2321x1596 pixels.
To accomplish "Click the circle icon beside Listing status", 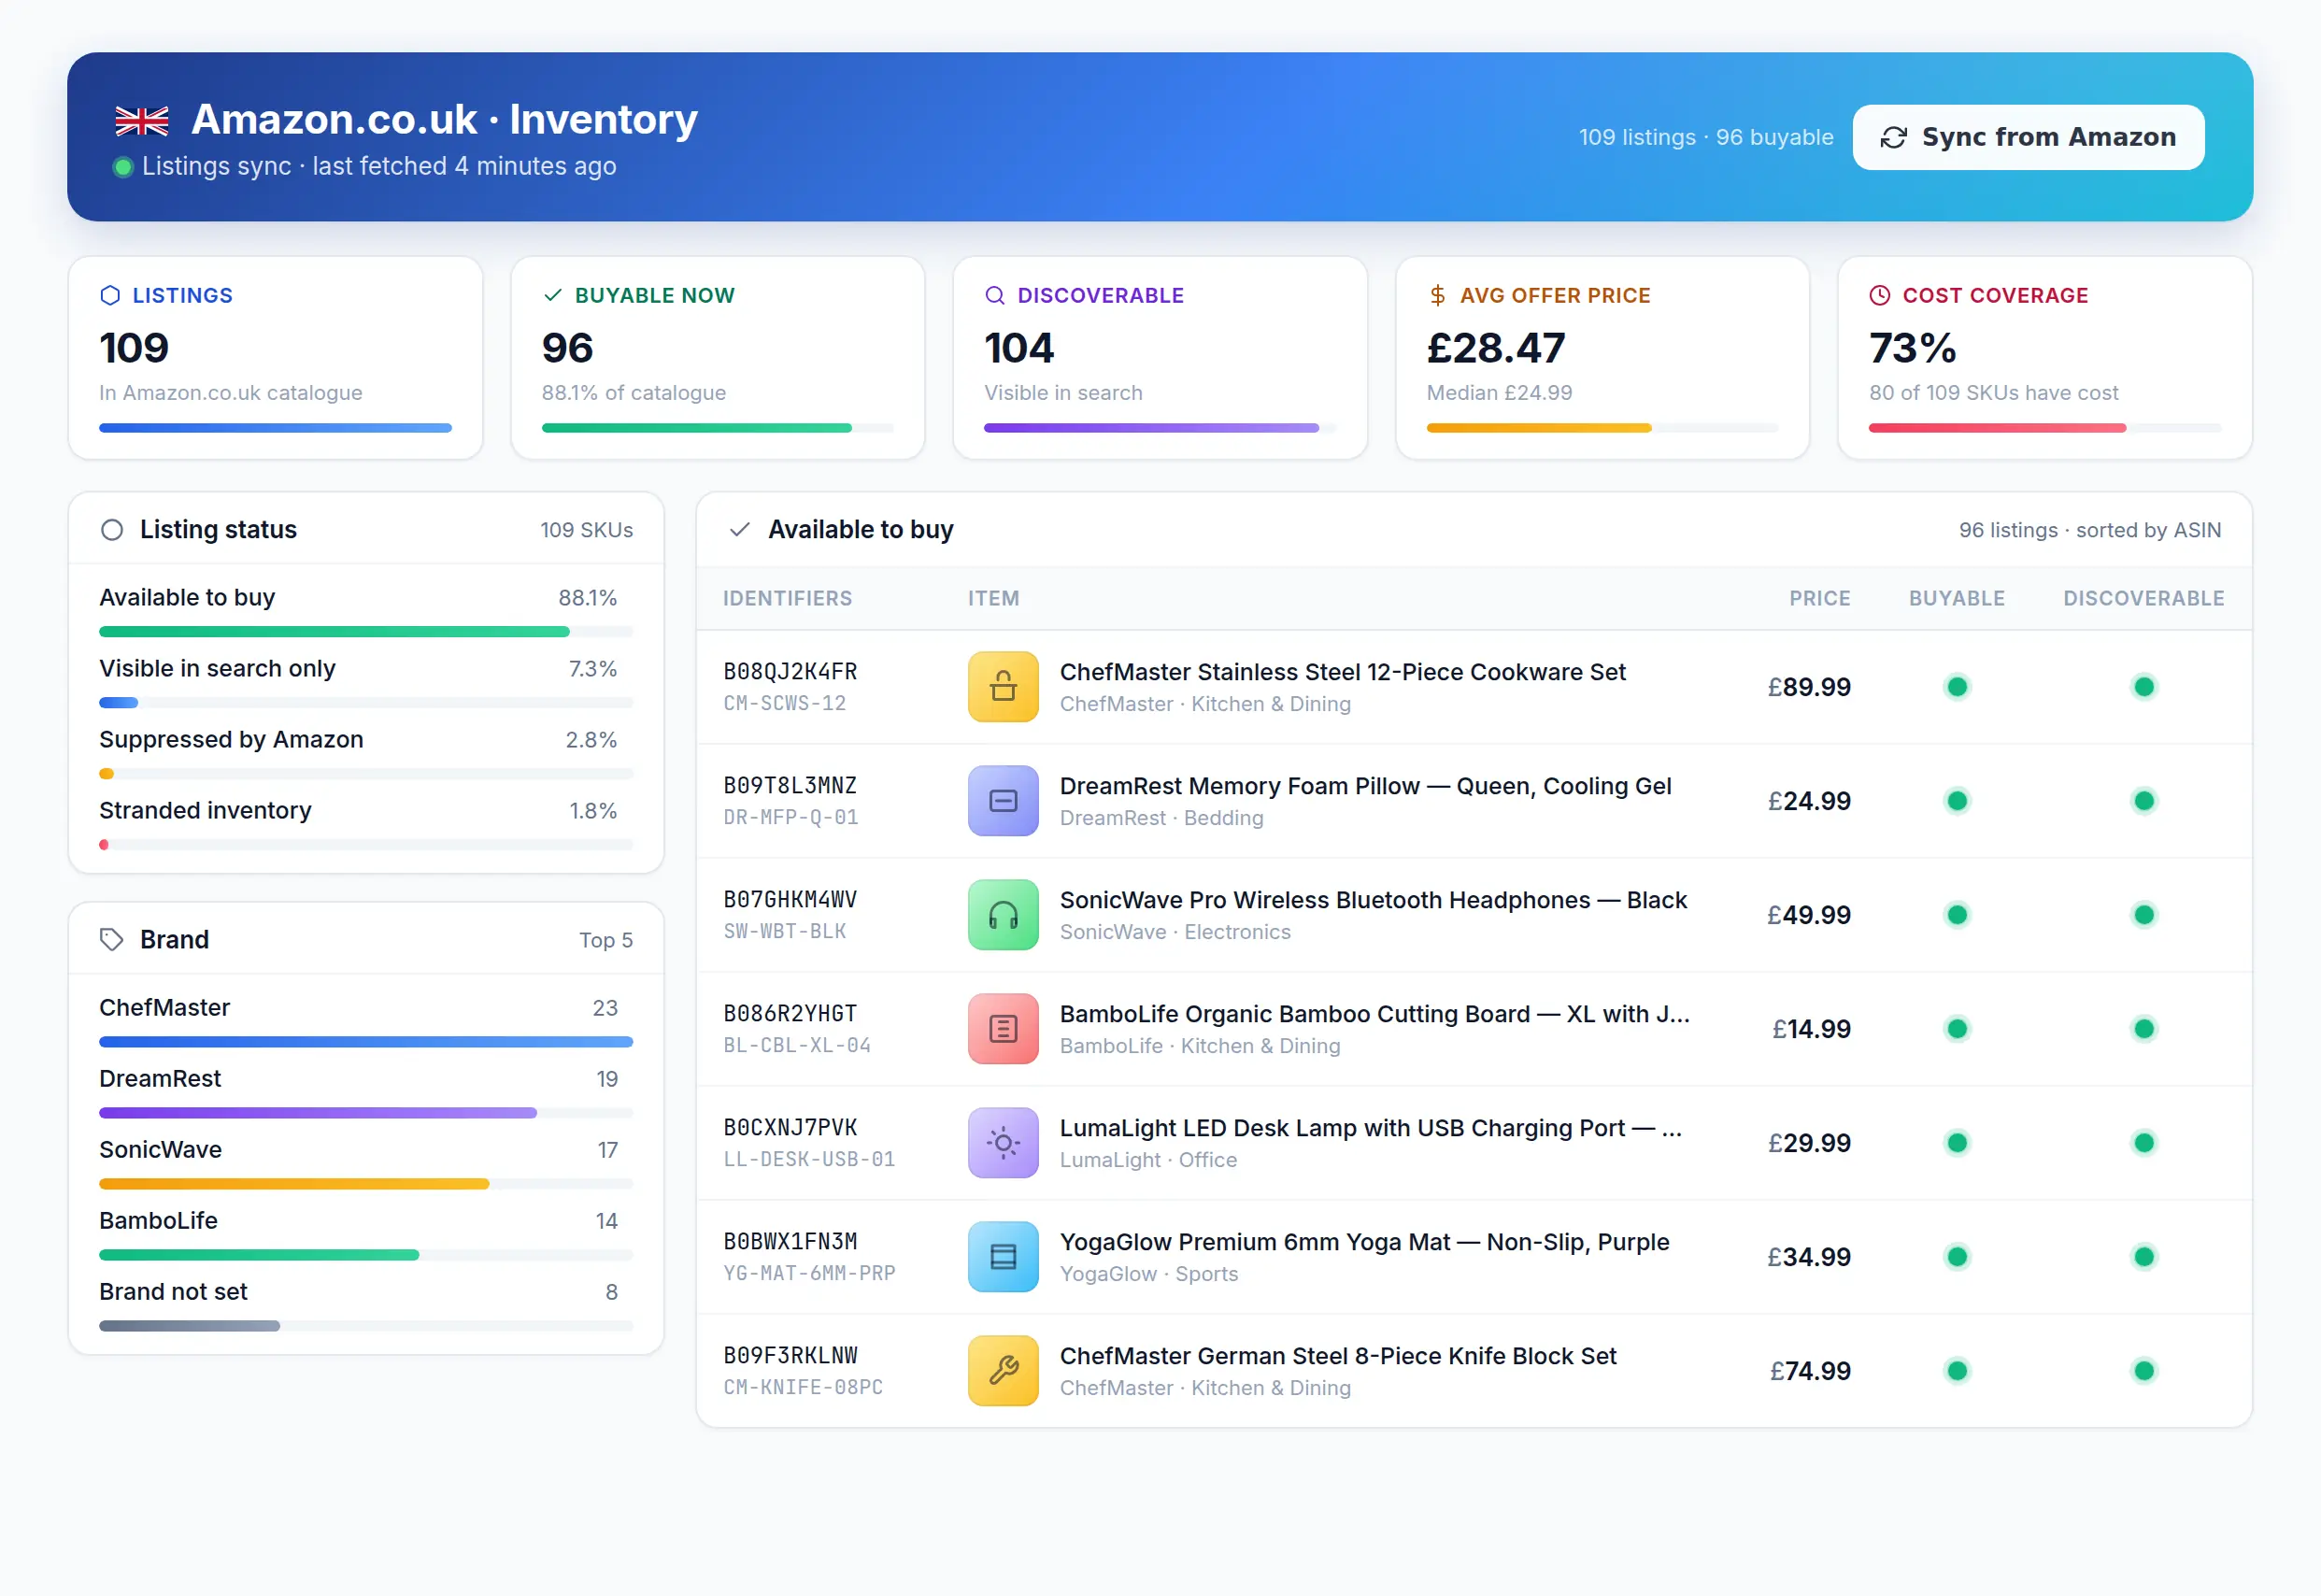I will pos(112,530).
